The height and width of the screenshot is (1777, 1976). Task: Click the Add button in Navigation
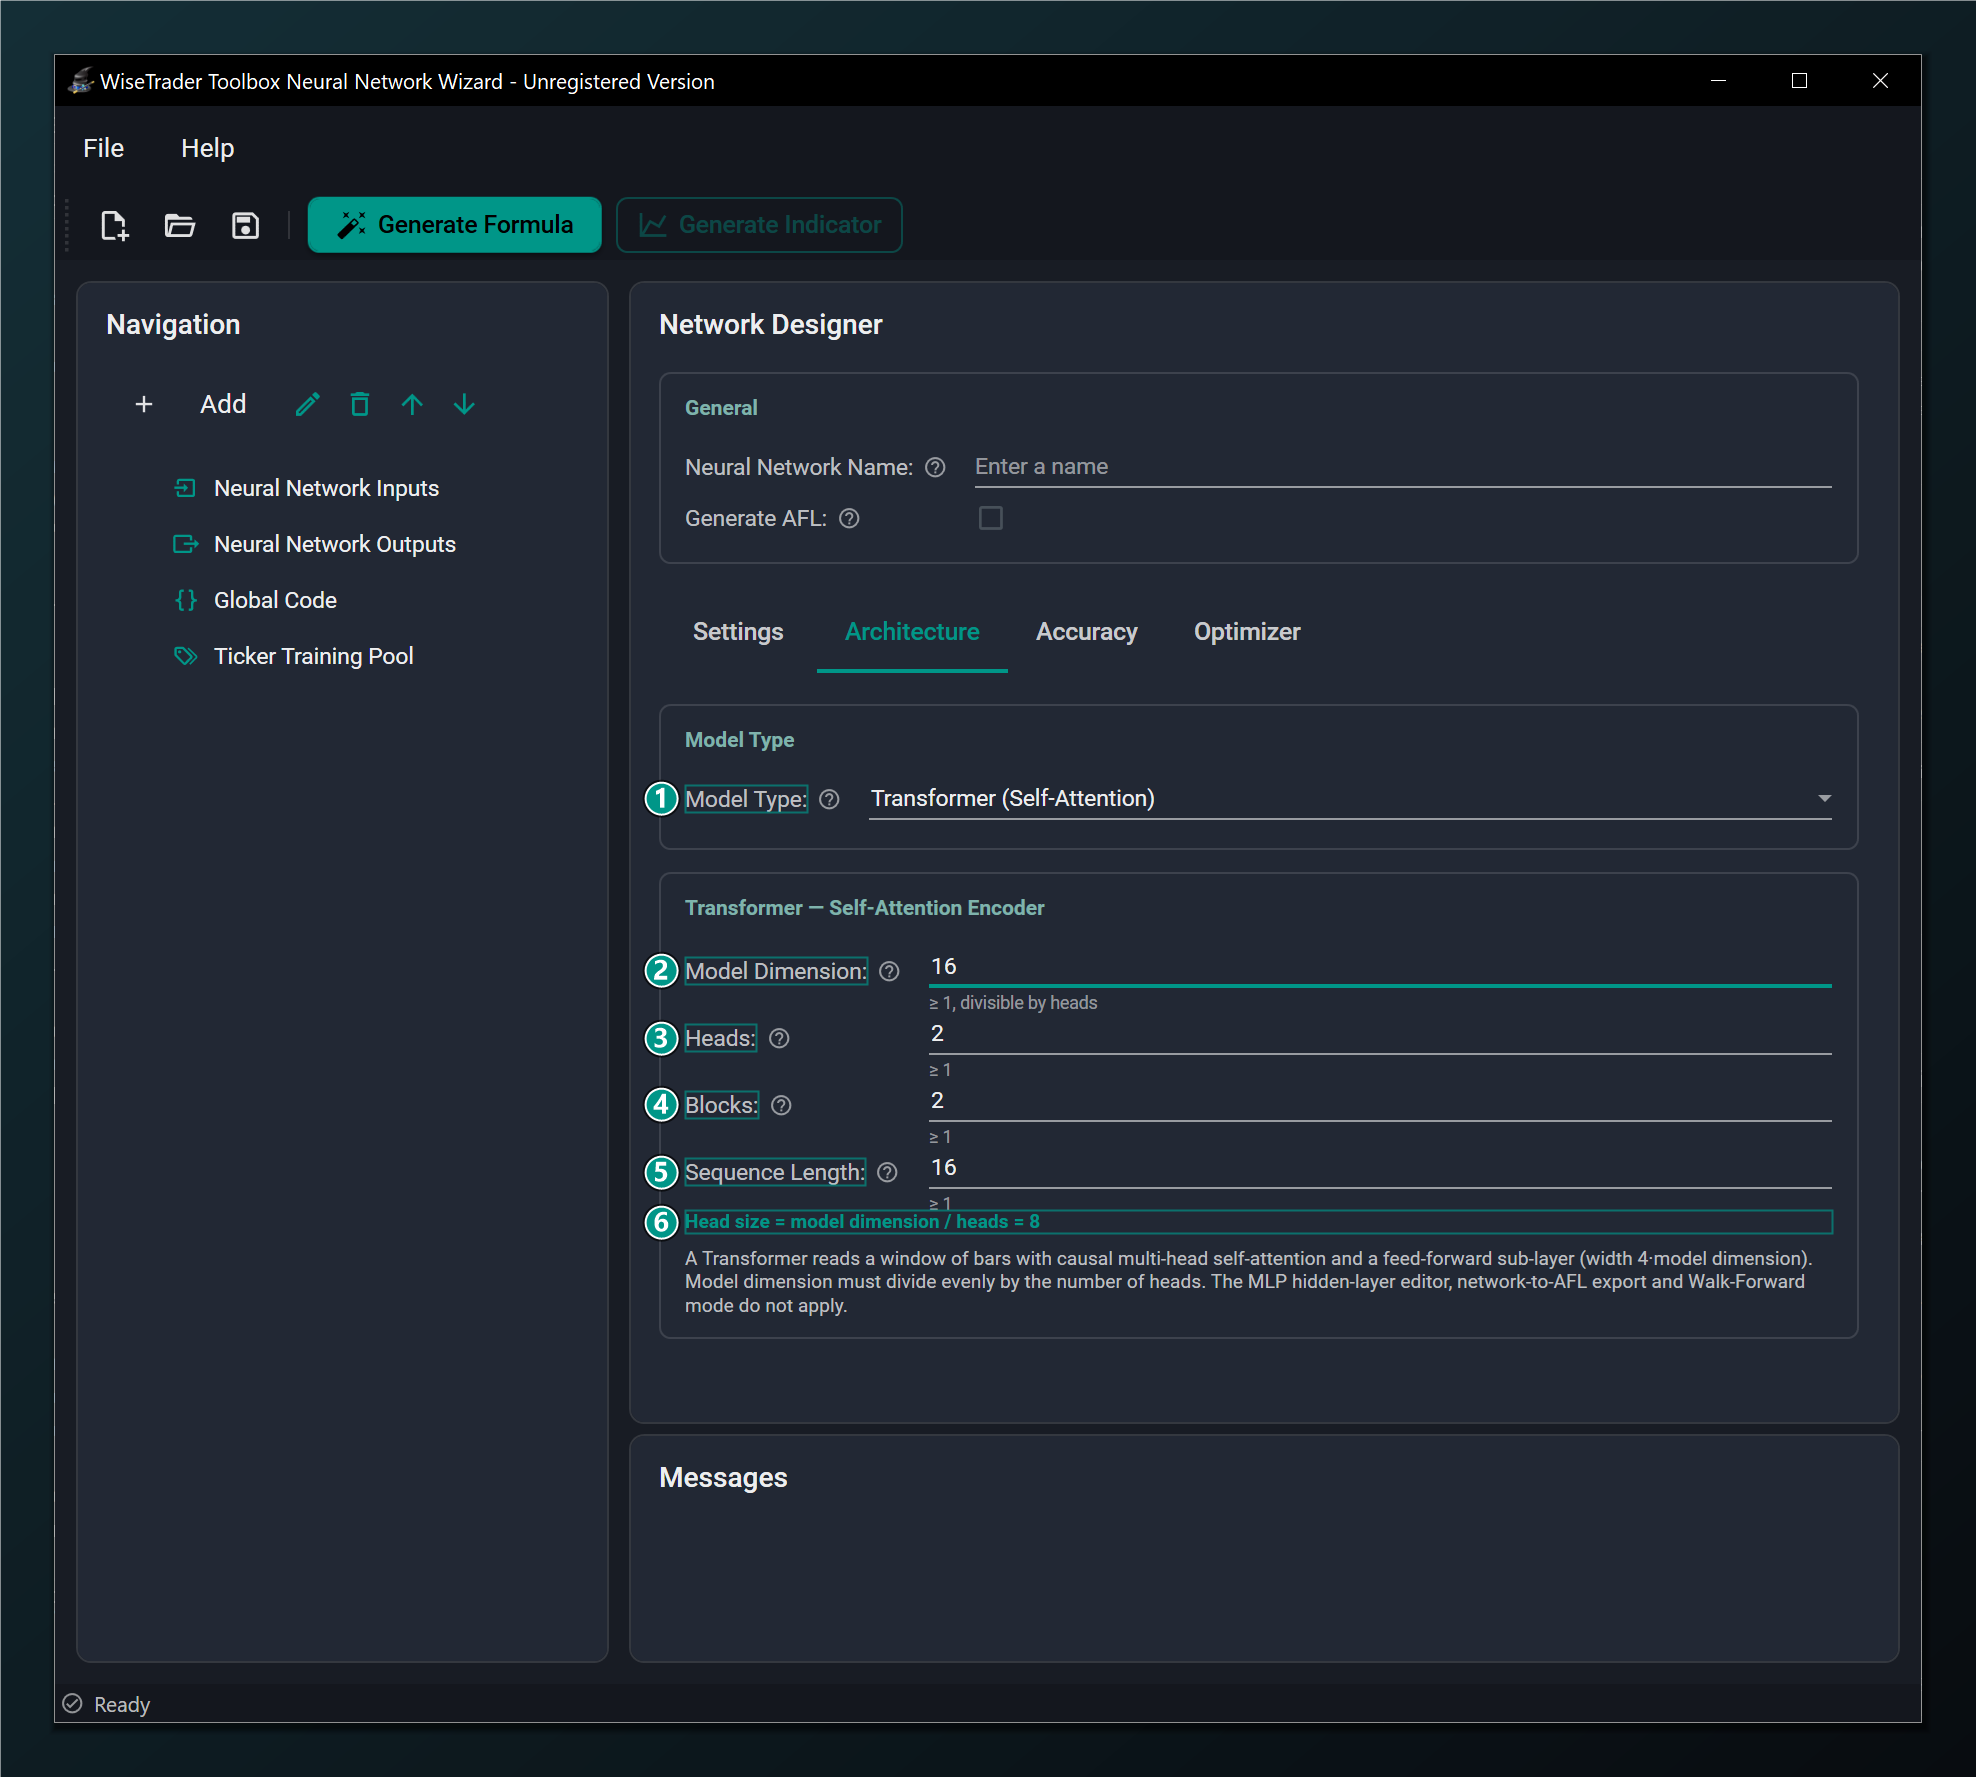[223, 404]
